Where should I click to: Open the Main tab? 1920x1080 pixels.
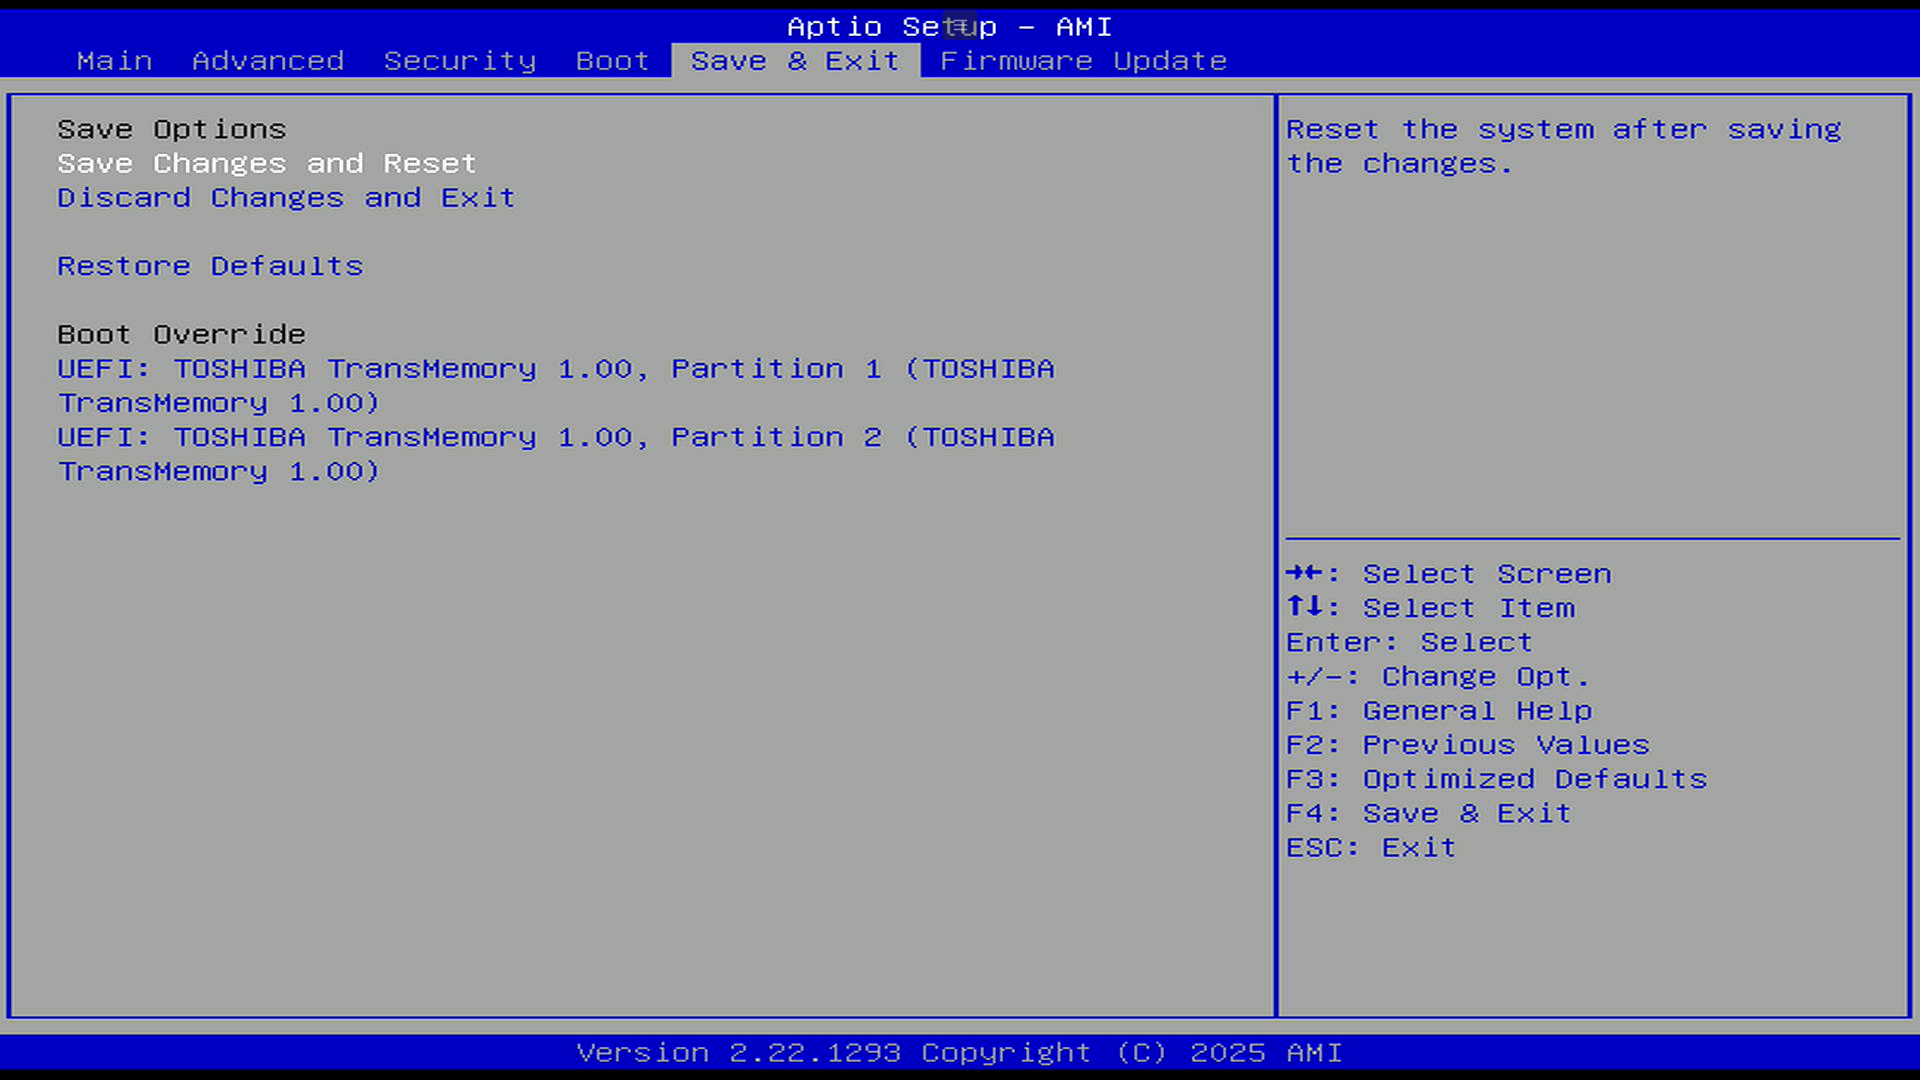point(114,61)
